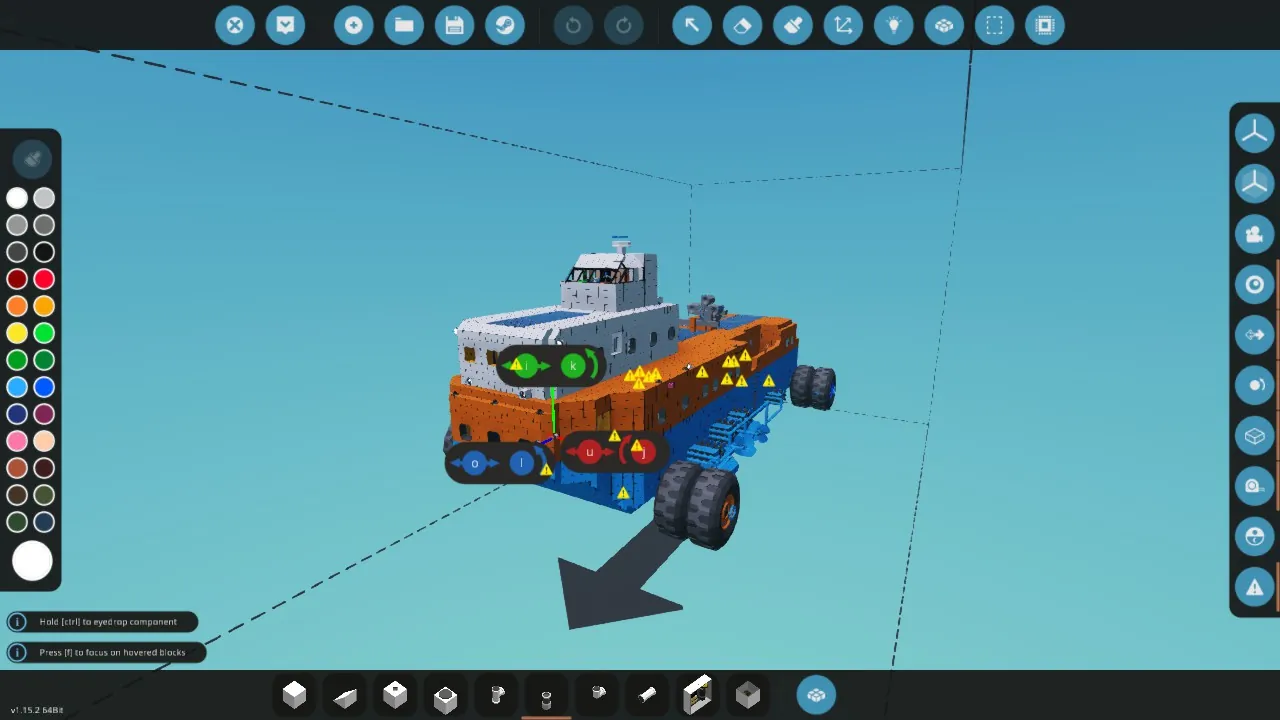Open the component inventory from bottom bar
1280x720 pixels.
(816, 695)
